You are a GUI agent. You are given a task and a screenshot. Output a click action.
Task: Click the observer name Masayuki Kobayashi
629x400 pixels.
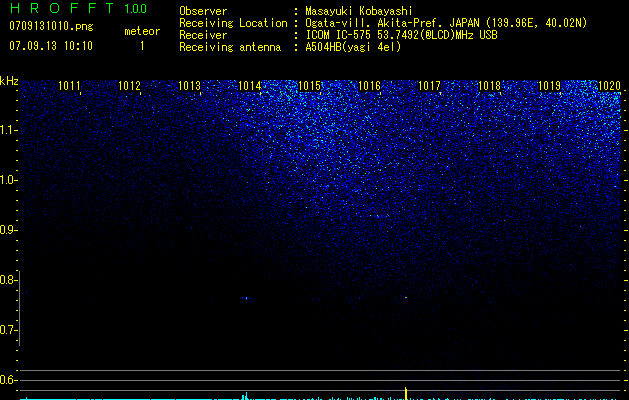[x=359, y=11]
